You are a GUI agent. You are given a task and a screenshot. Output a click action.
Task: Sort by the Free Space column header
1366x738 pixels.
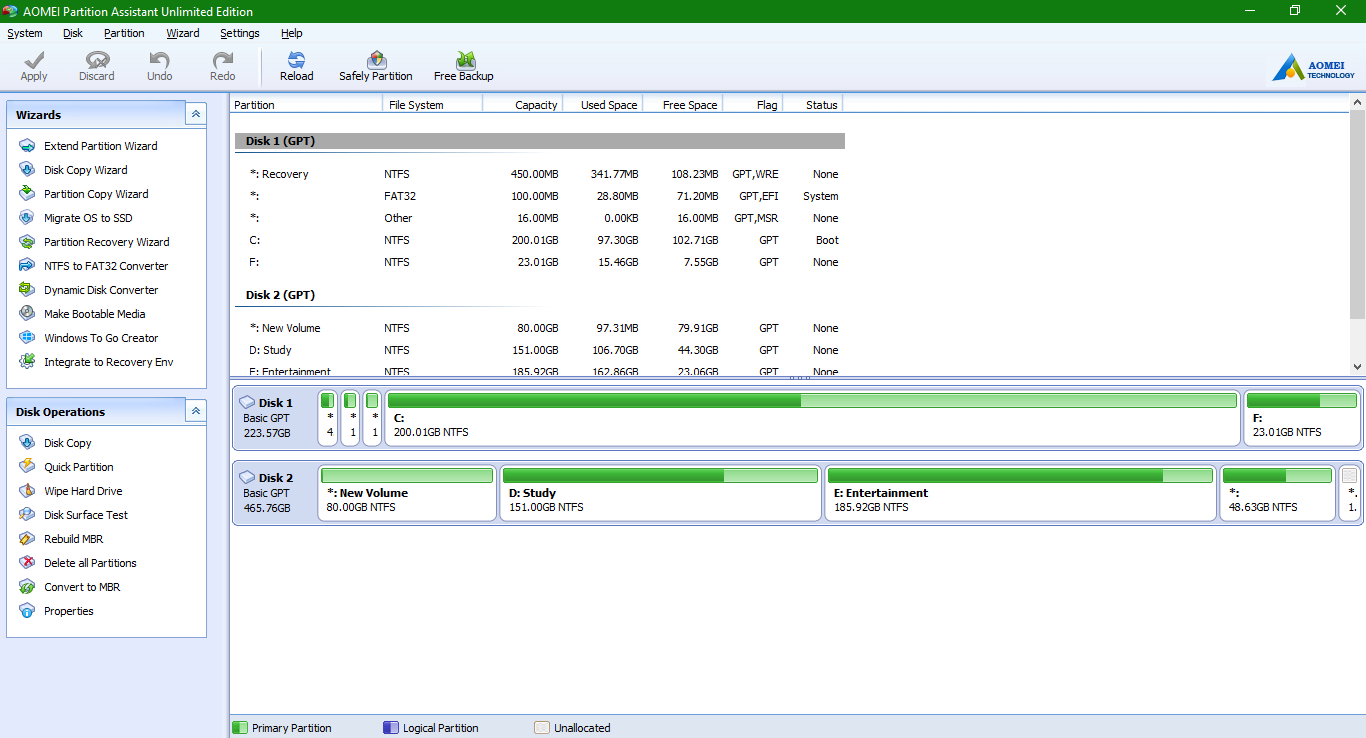point(683,104)
